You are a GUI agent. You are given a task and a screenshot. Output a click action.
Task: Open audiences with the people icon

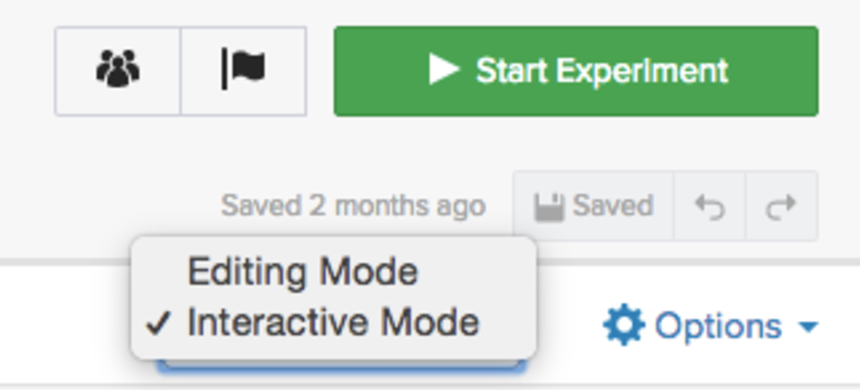[117, 71]
